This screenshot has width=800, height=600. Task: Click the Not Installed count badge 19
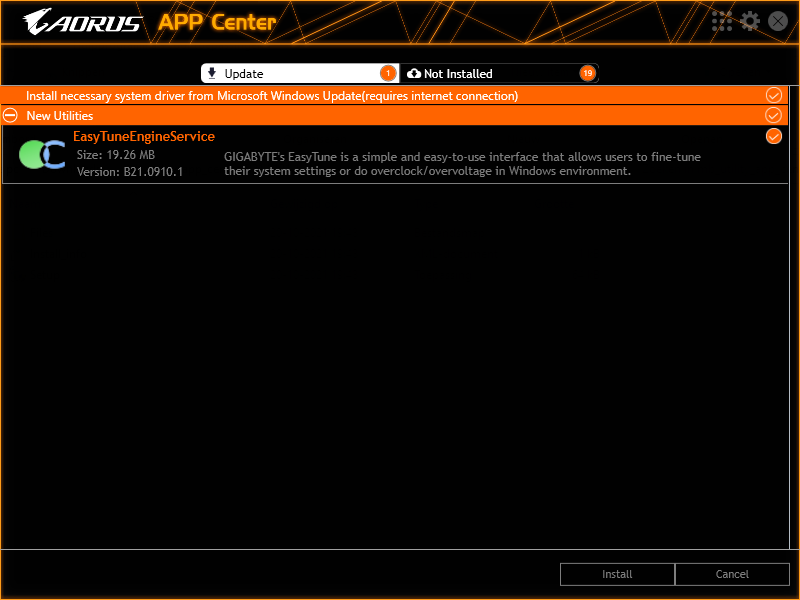(587, 73)
